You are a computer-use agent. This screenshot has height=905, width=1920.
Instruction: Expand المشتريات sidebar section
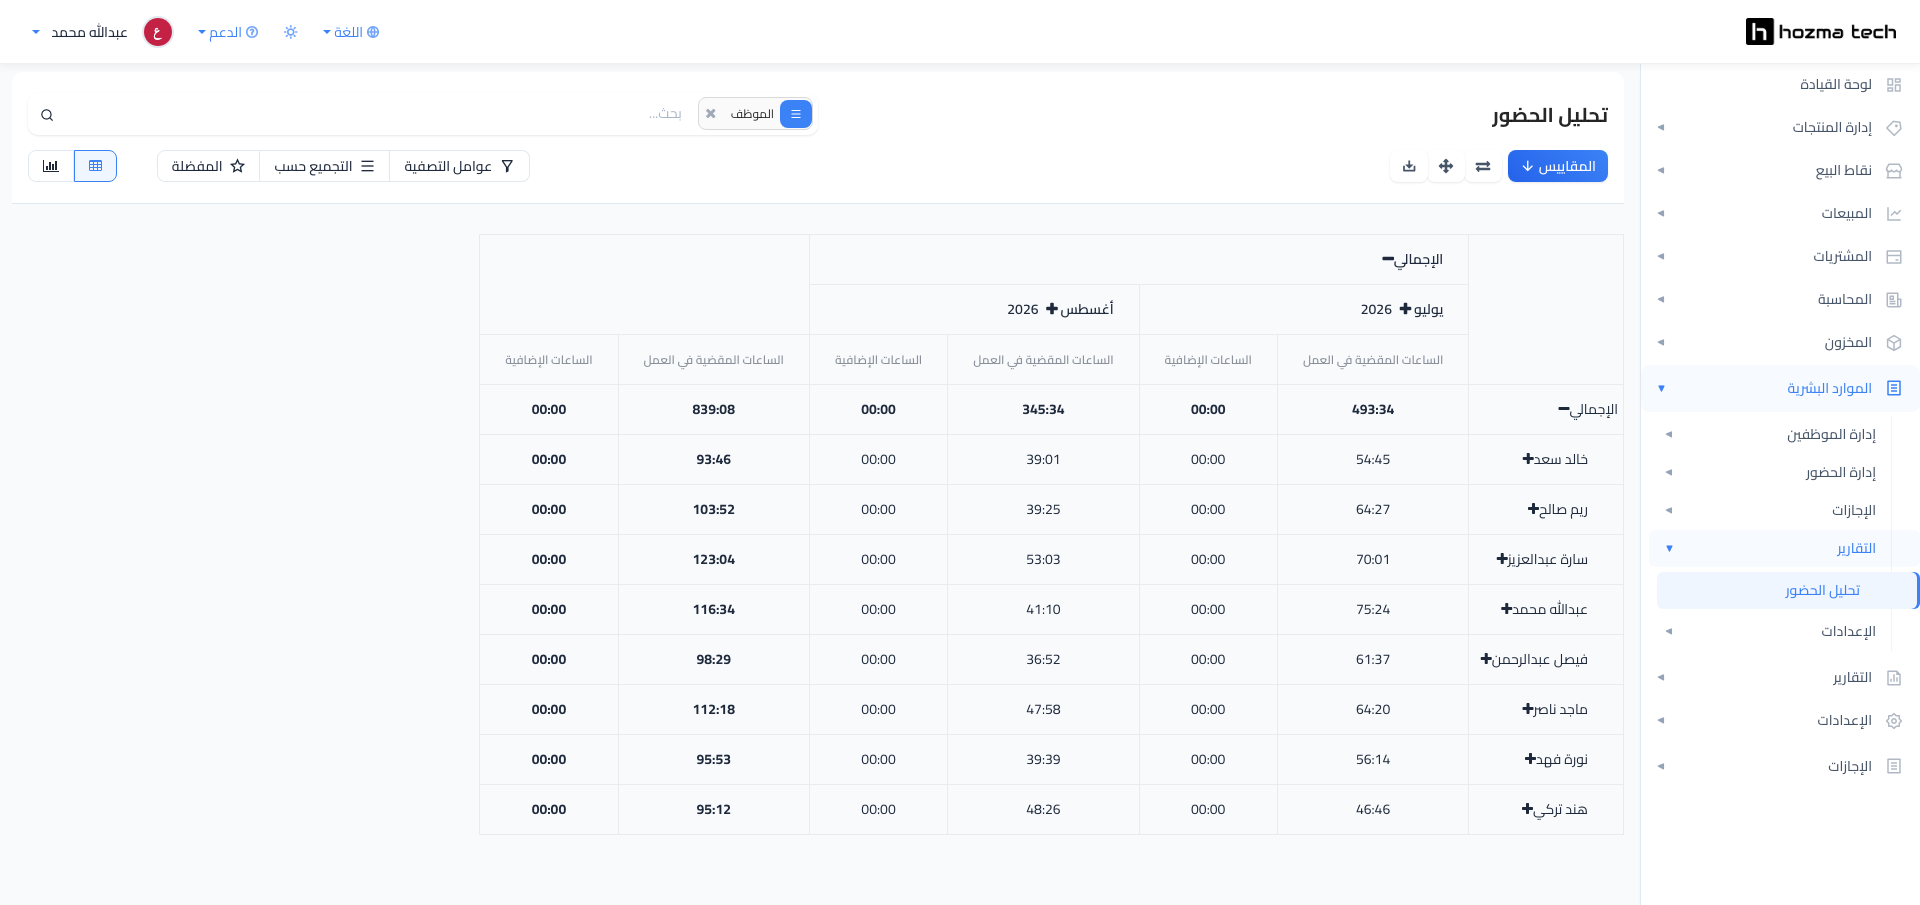(1780, 257)
